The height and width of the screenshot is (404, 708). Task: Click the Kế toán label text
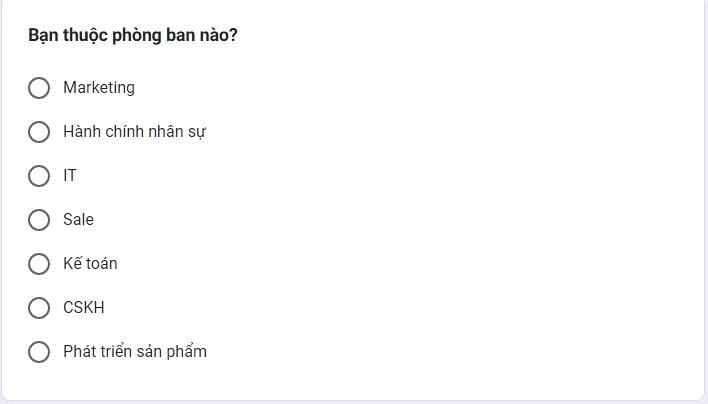pos(90,263)
